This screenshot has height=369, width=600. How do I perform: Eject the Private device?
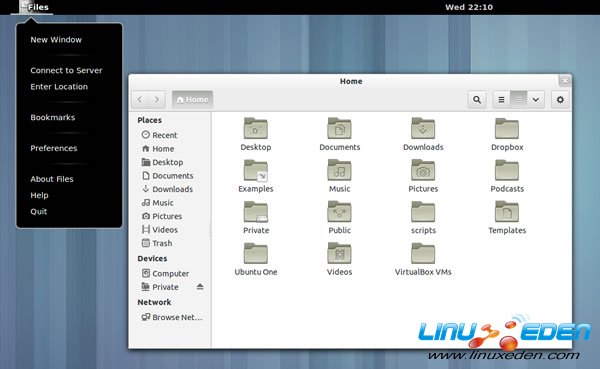pyautogui.click(x=200, y=287)
